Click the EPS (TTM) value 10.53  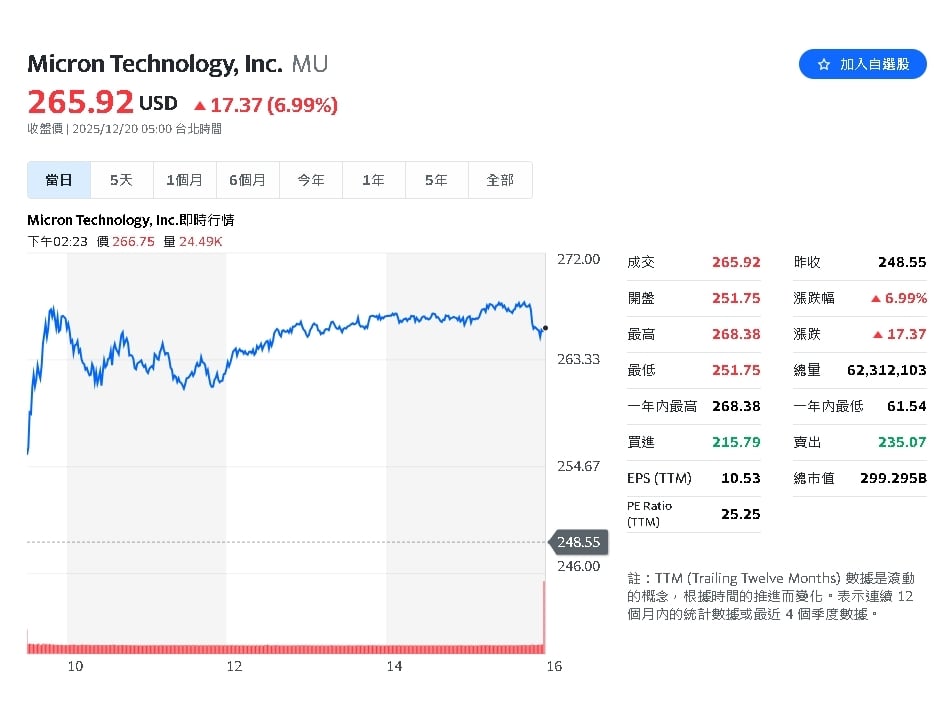(x=741, y=478)
